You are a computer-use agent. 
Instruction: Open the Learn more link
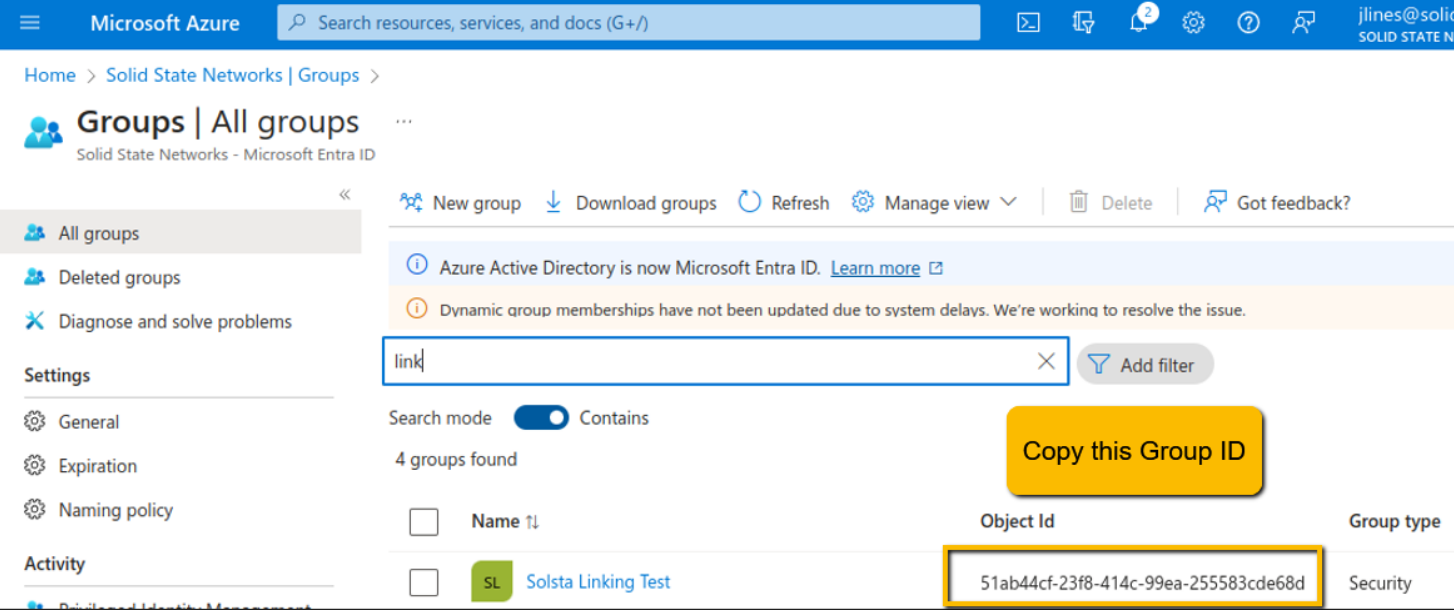click(875, 268)
